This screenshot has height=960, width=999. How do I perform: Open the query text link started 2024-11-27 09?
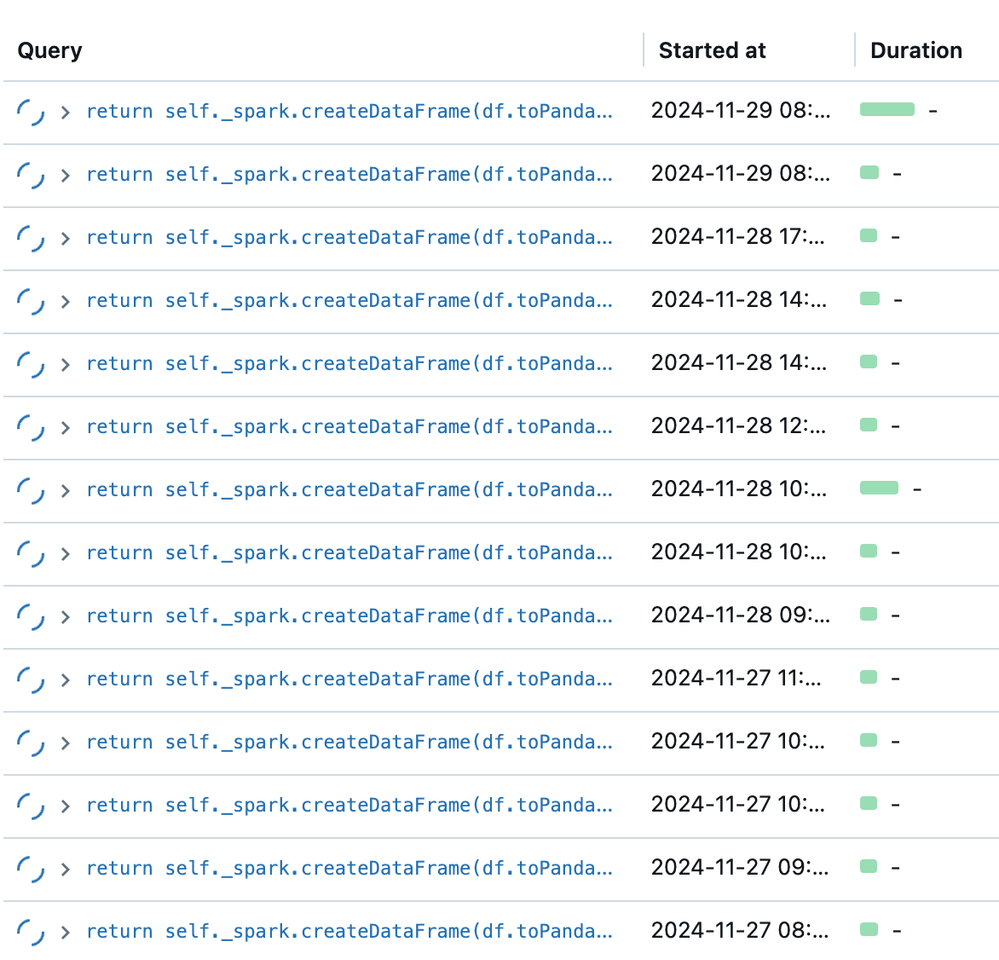(349, 868)
